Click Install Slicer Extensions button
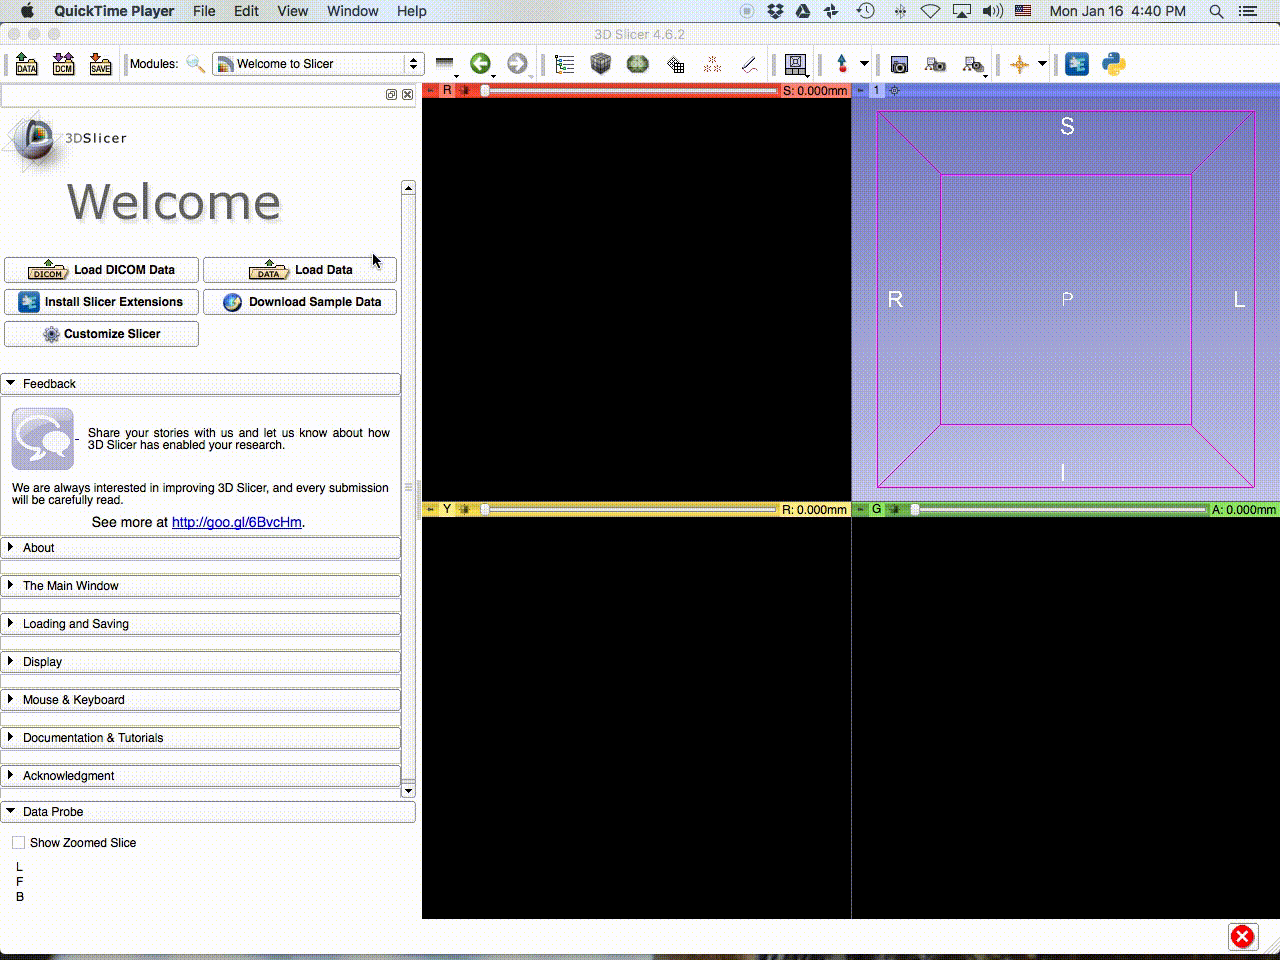This screenshot has height=960, width=1280. tap(101, 302)
